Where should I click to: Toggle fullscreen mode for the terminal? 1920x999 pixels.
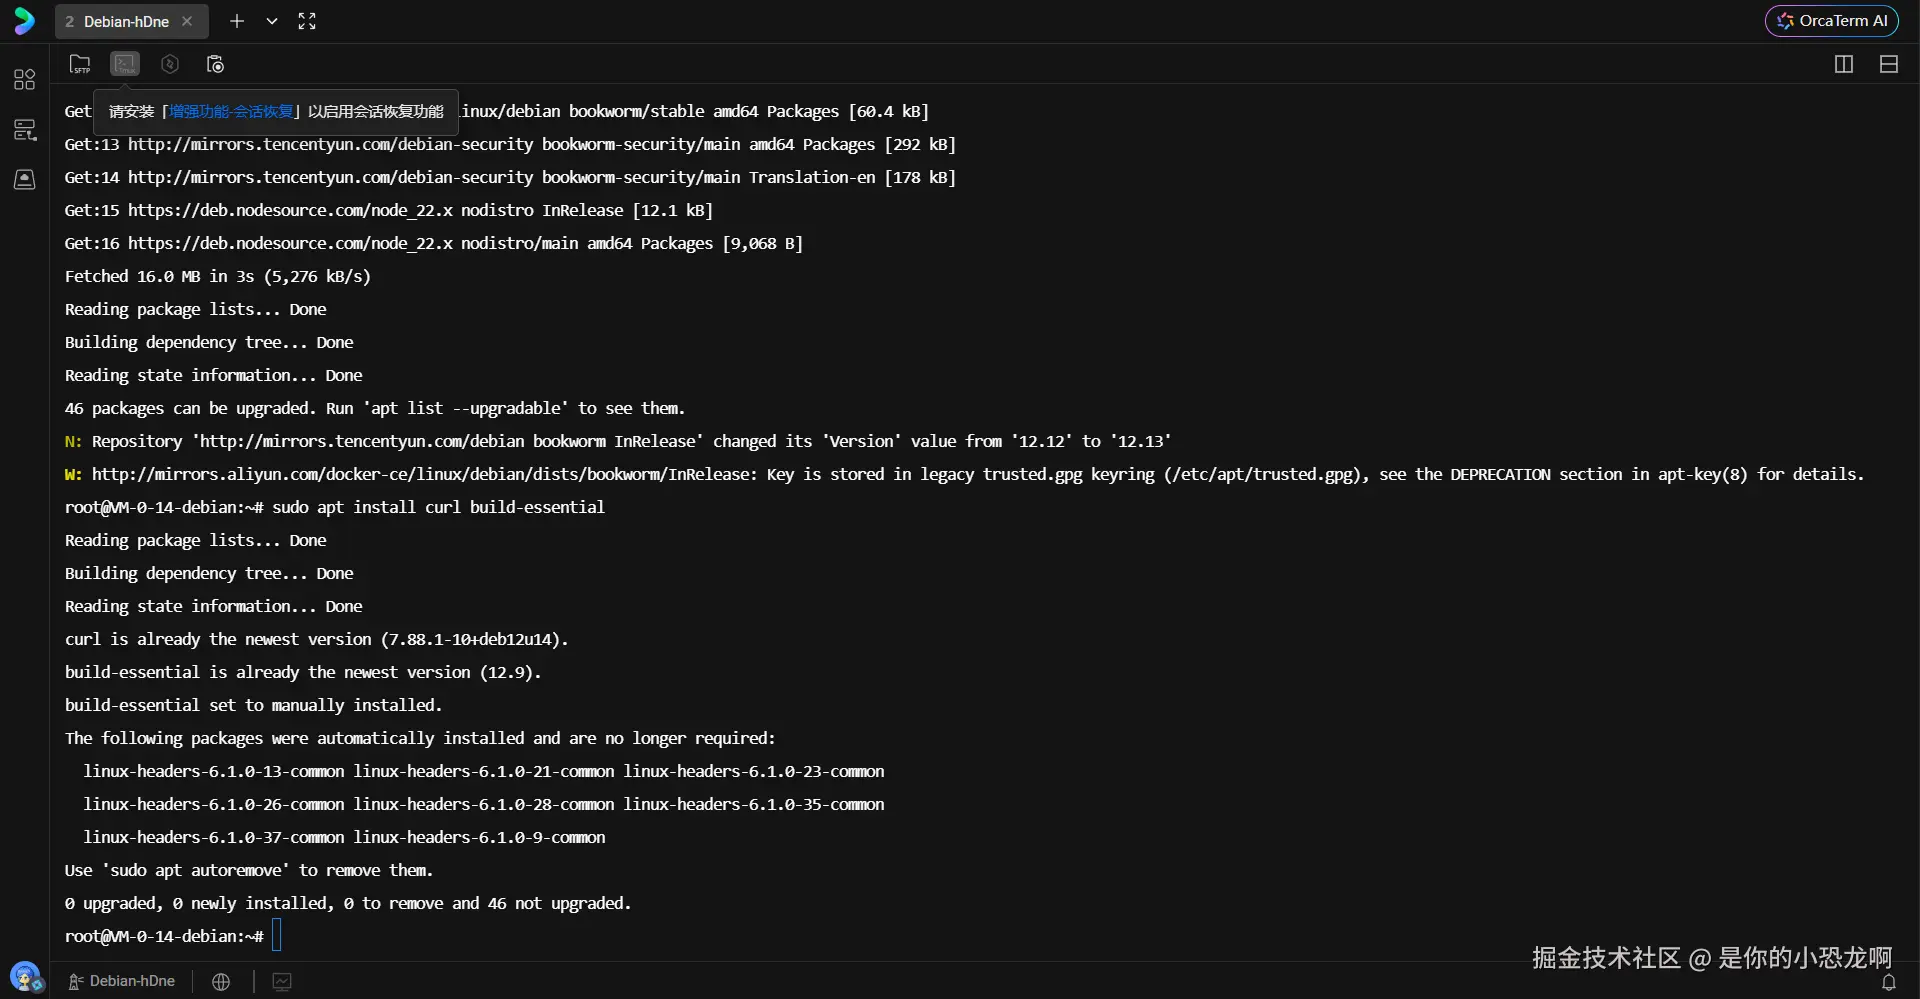307,21
